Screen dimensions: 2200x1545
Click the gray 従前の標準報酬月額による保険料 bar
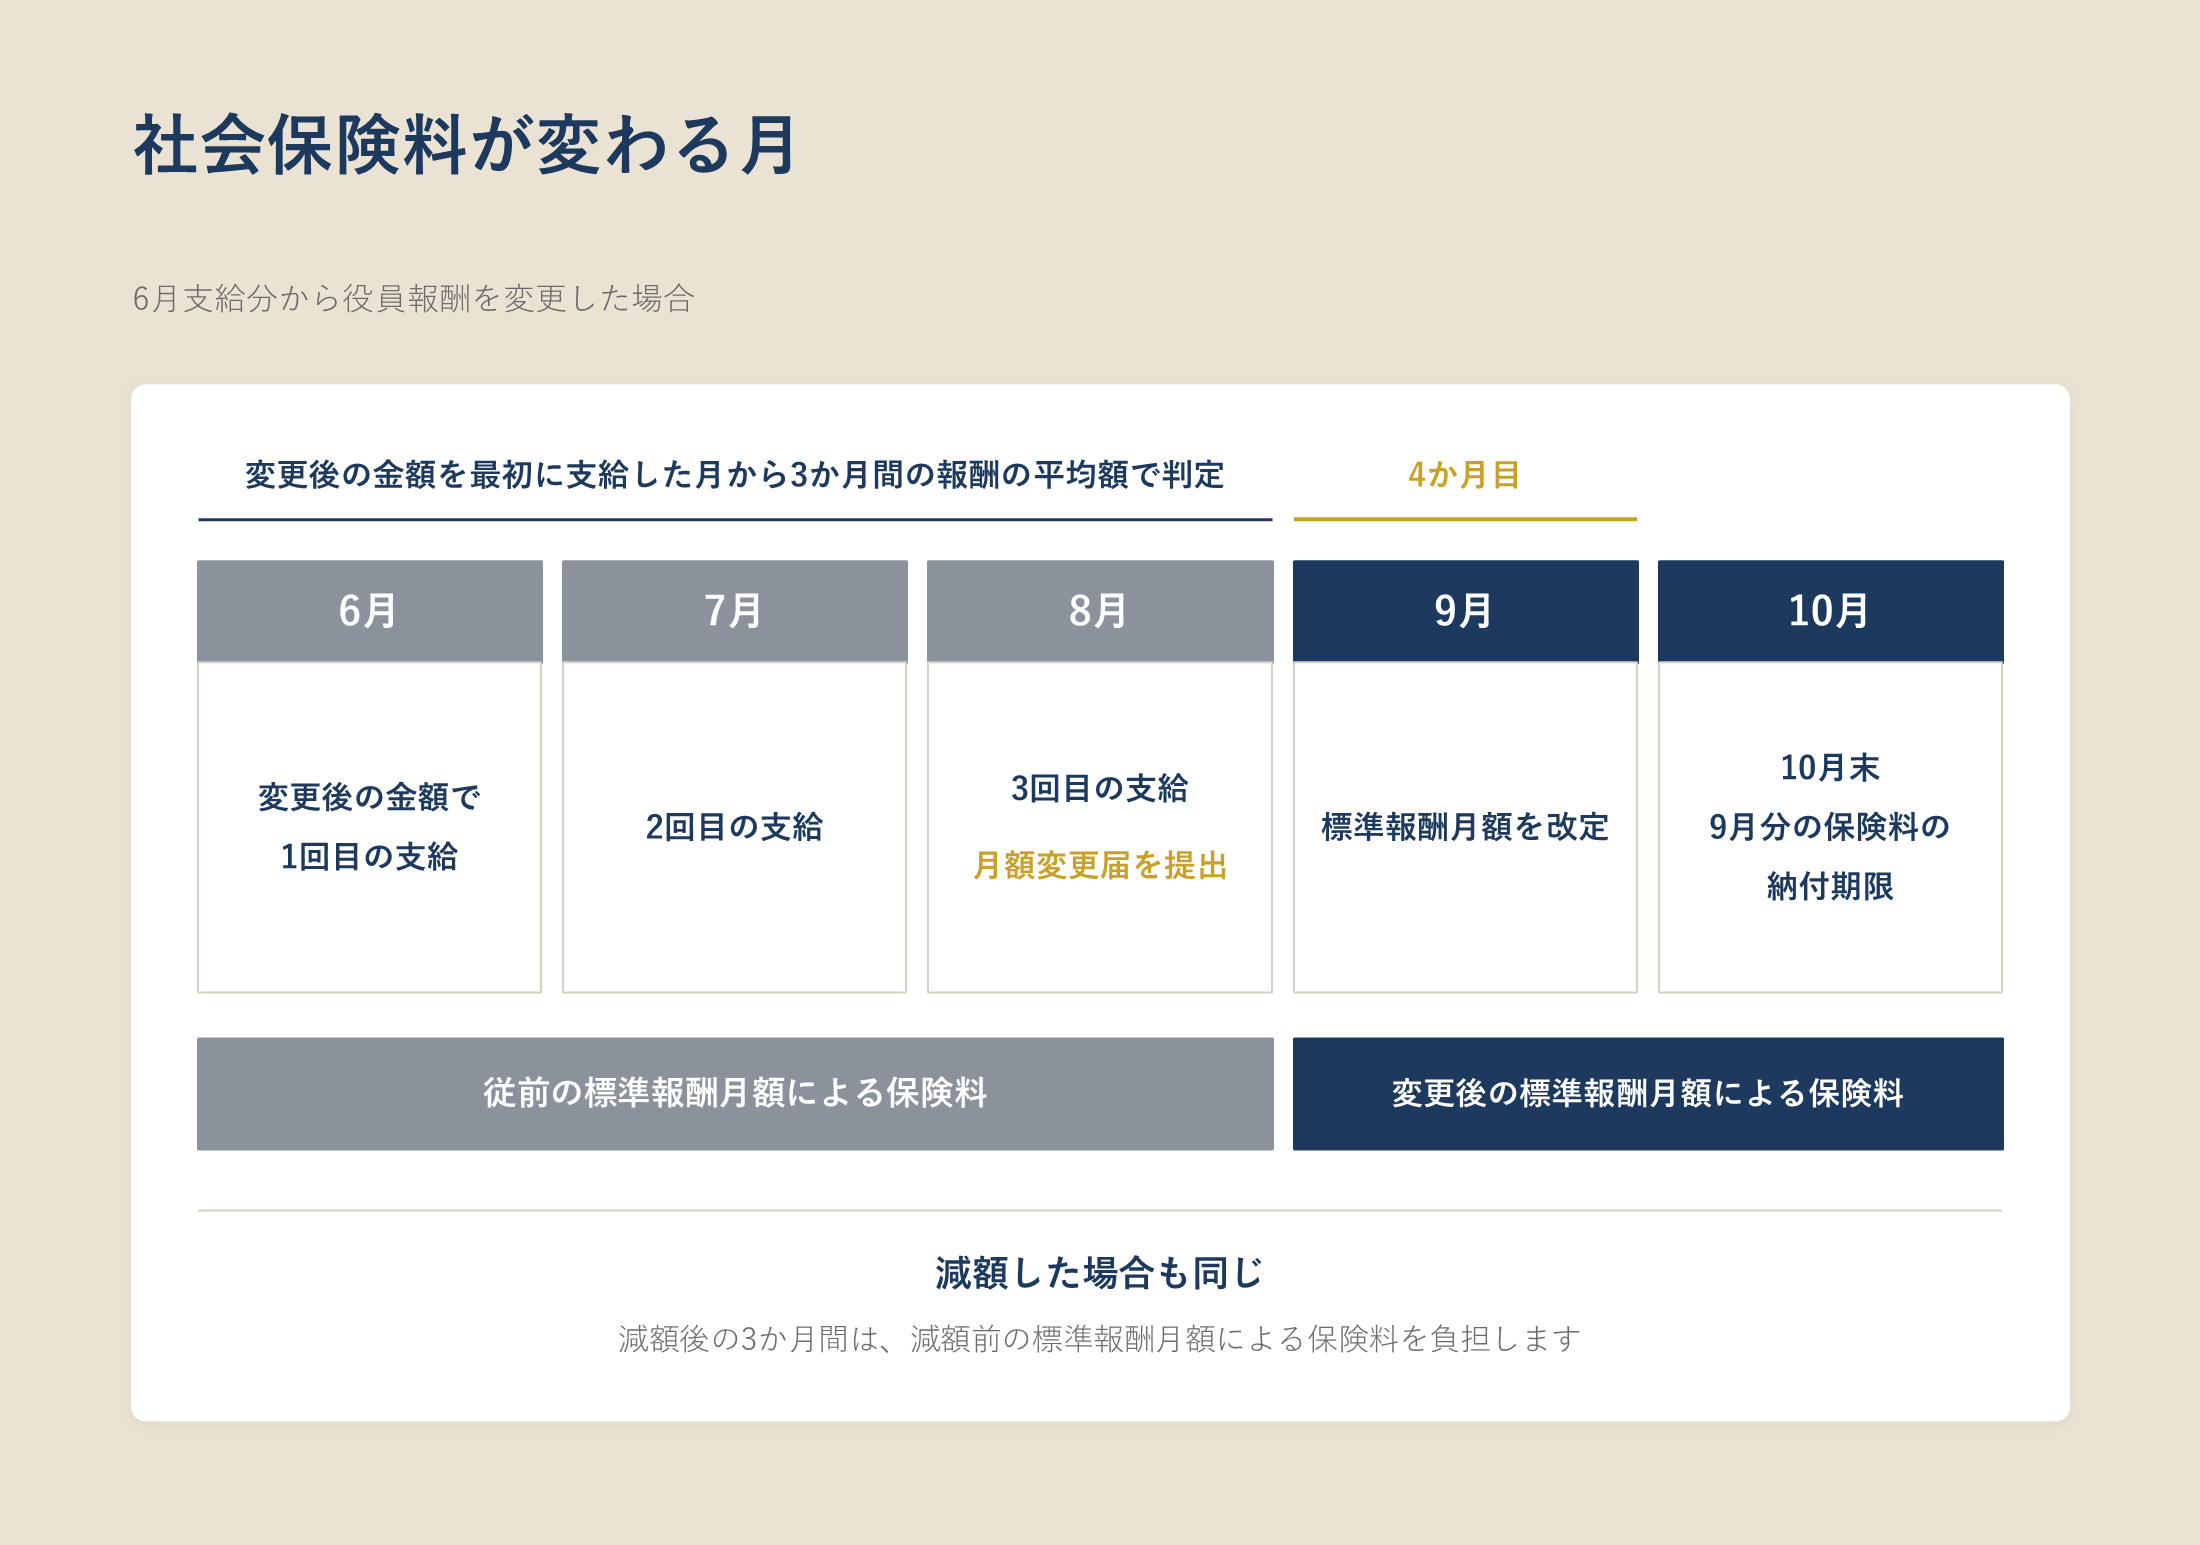point(735,1093)
